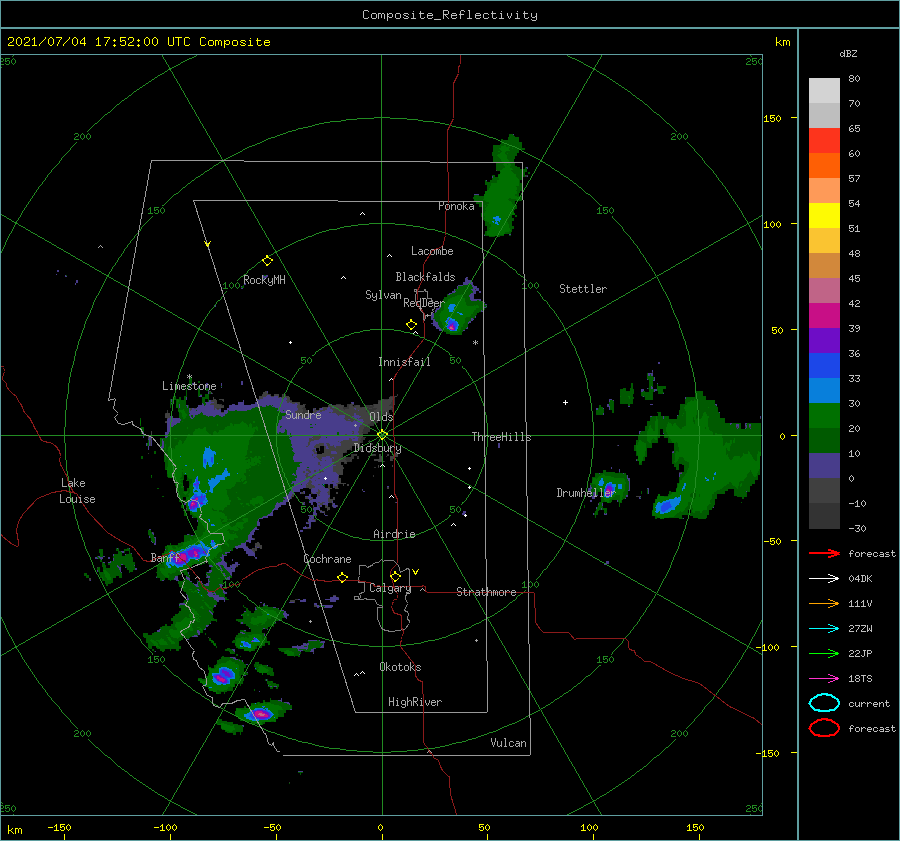Click the dBZ legend heading
The height and width of the screenshot is (841, 900).
[x=848, y=53]
